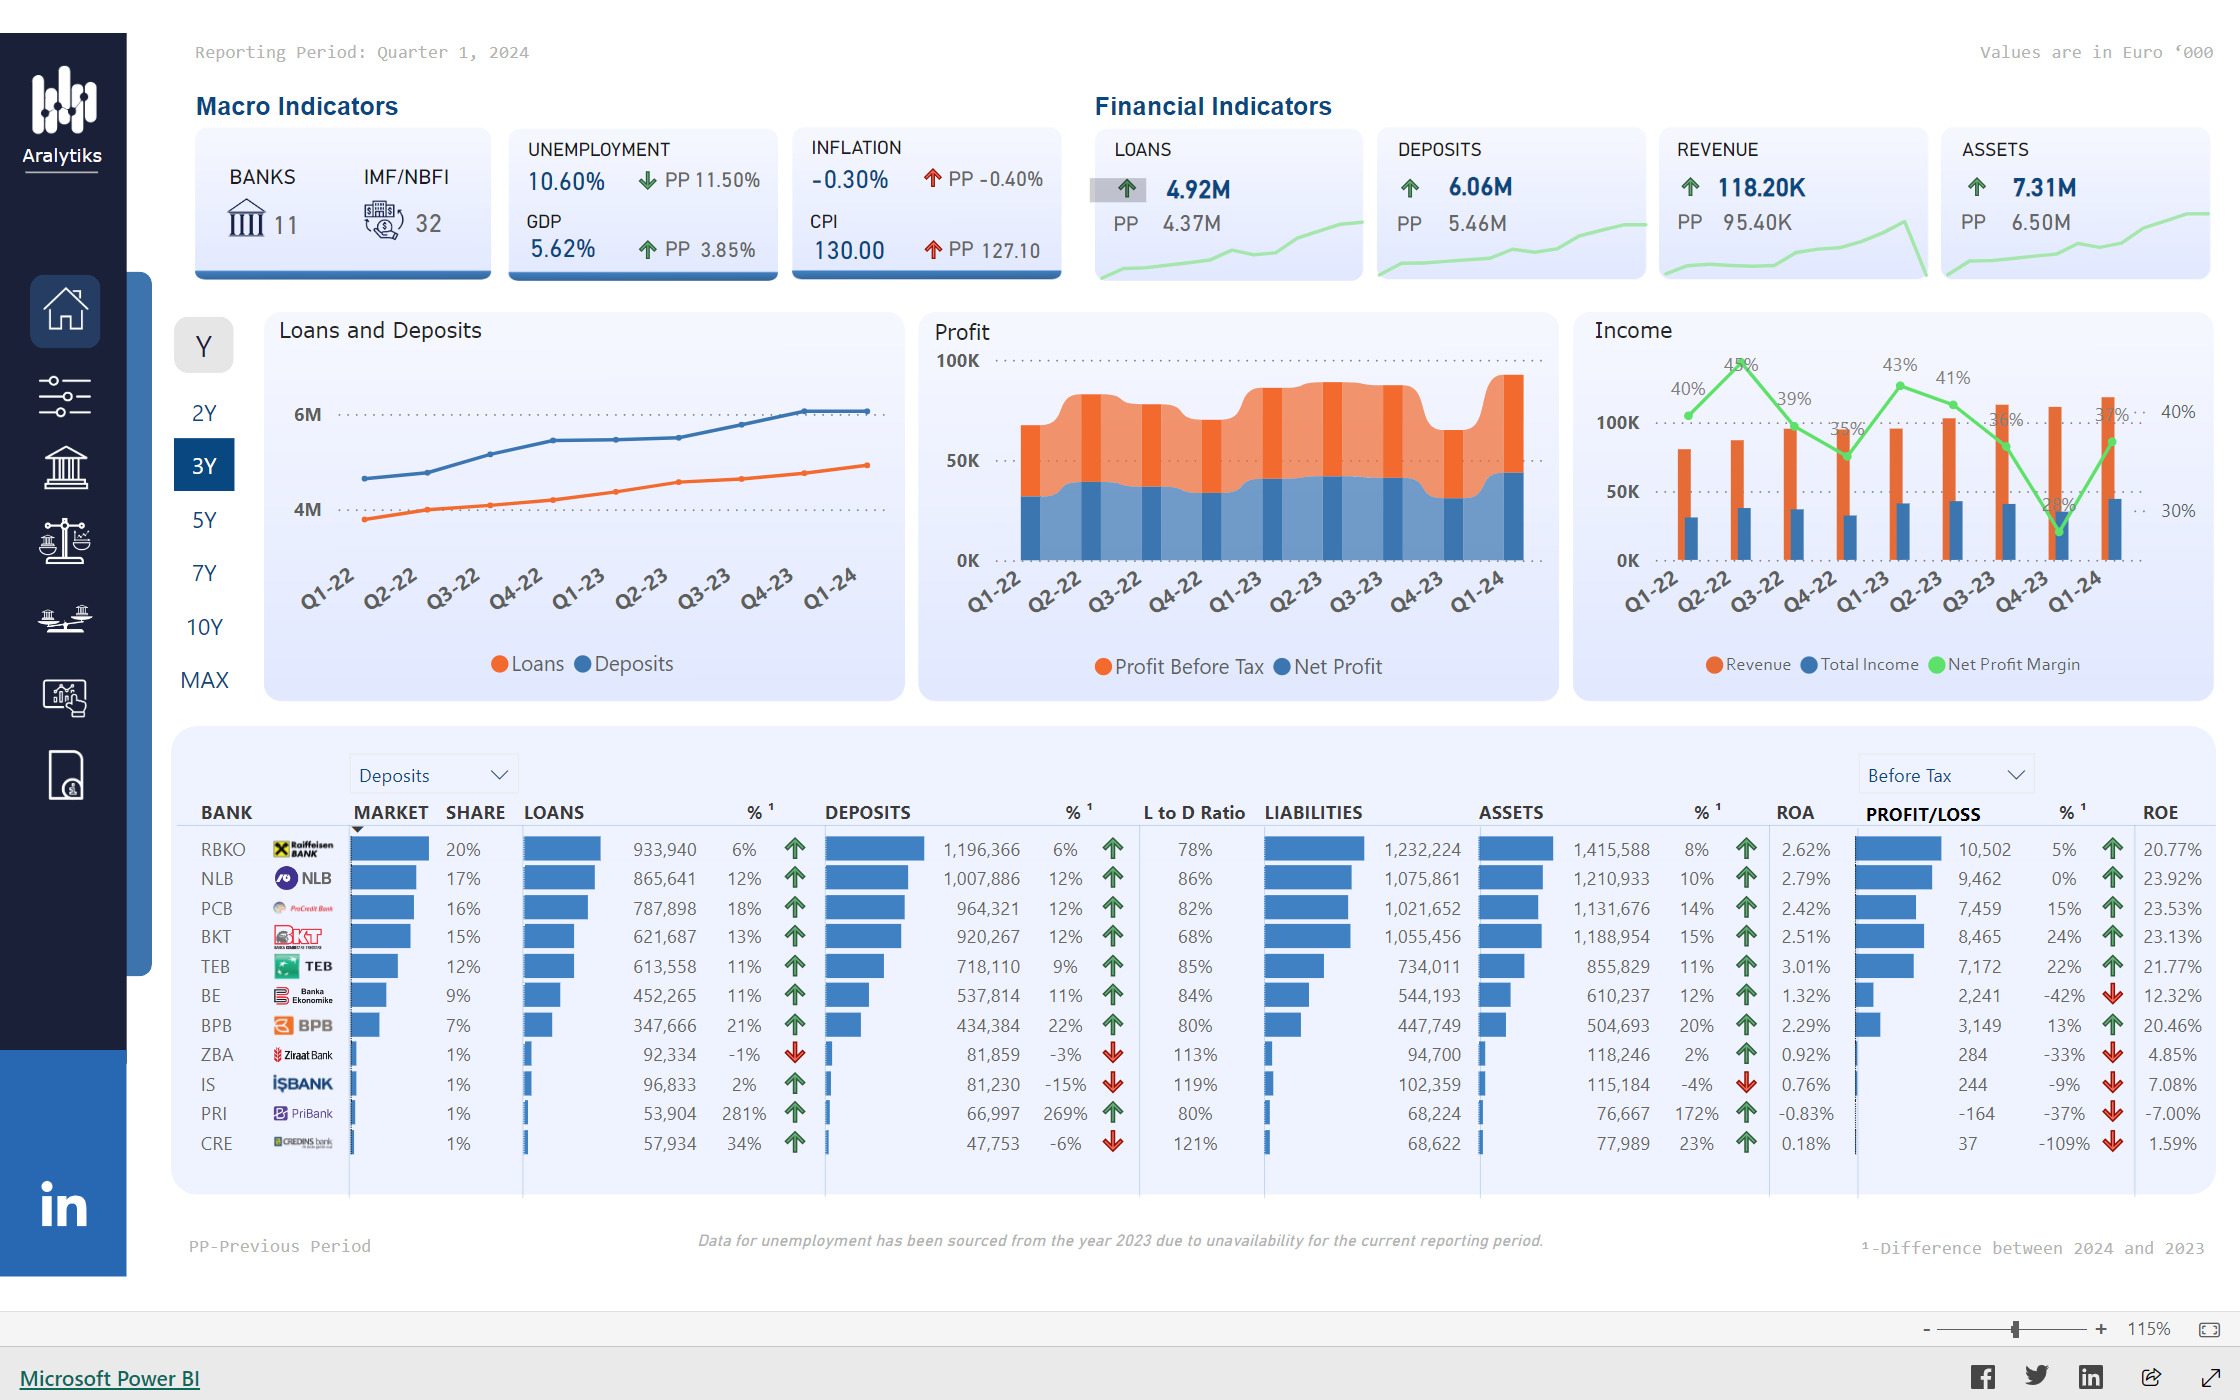Open the Before Tax profit dropdown
2240x1400 pixels.
click(1945, 775)
